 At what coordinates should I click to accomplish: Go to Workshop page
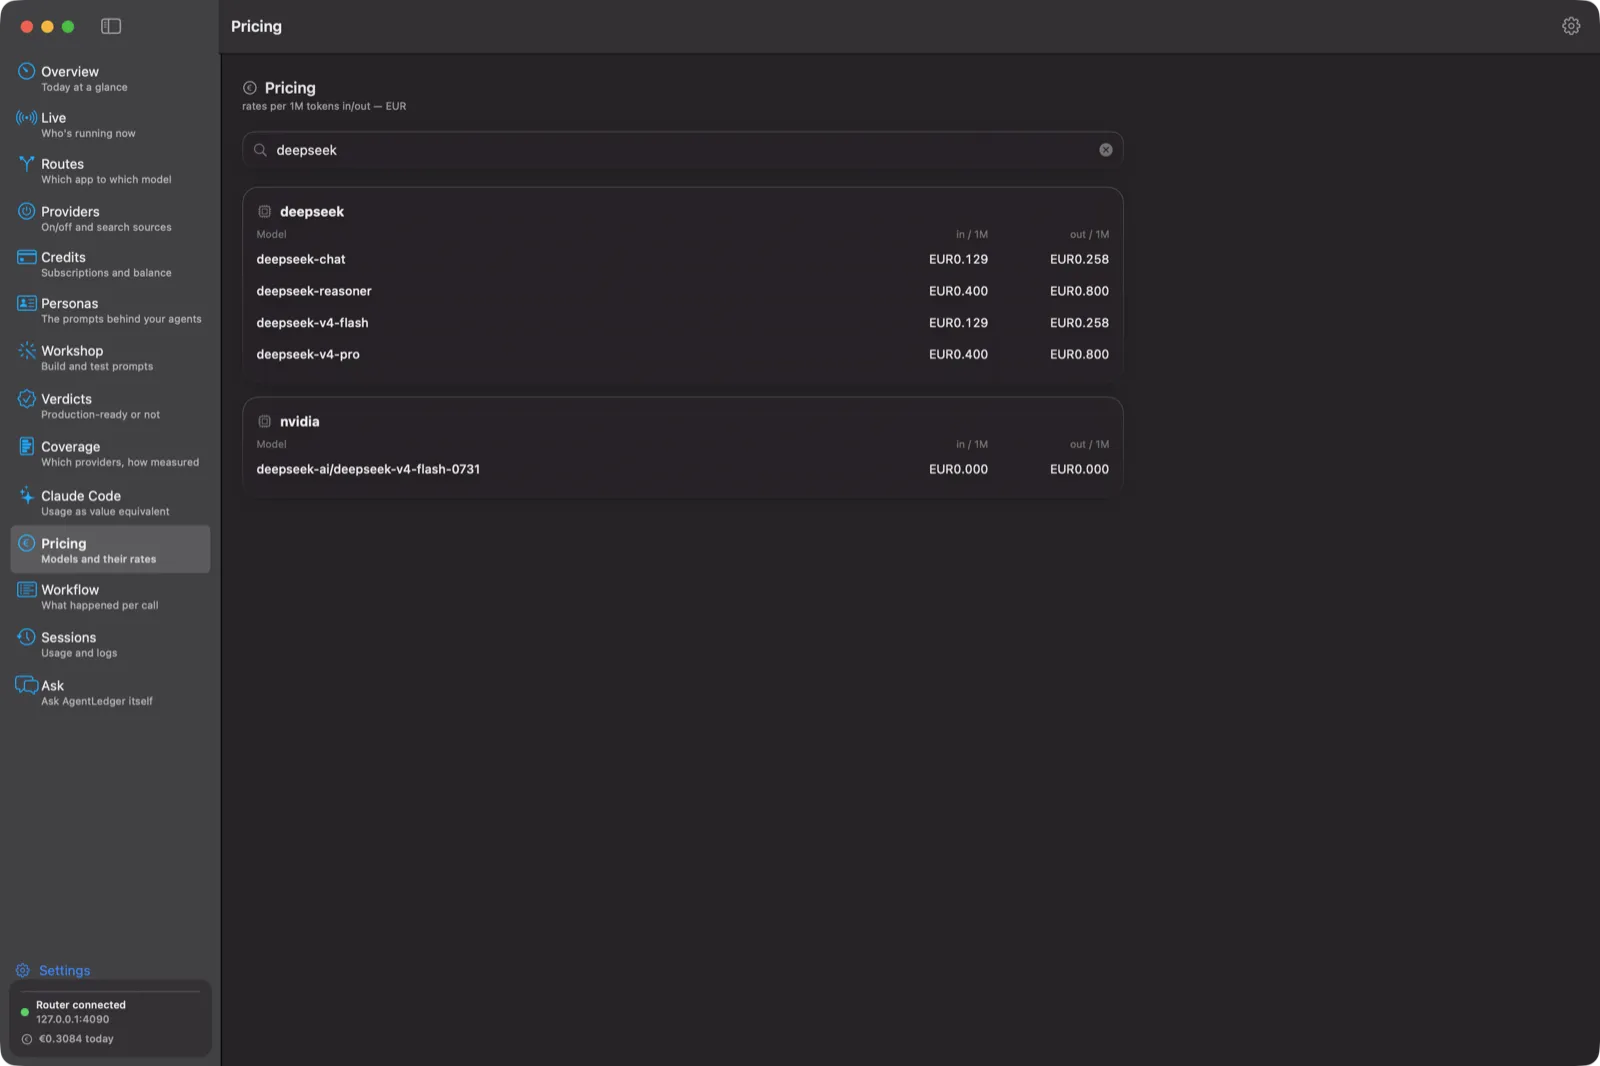[110, 357]
